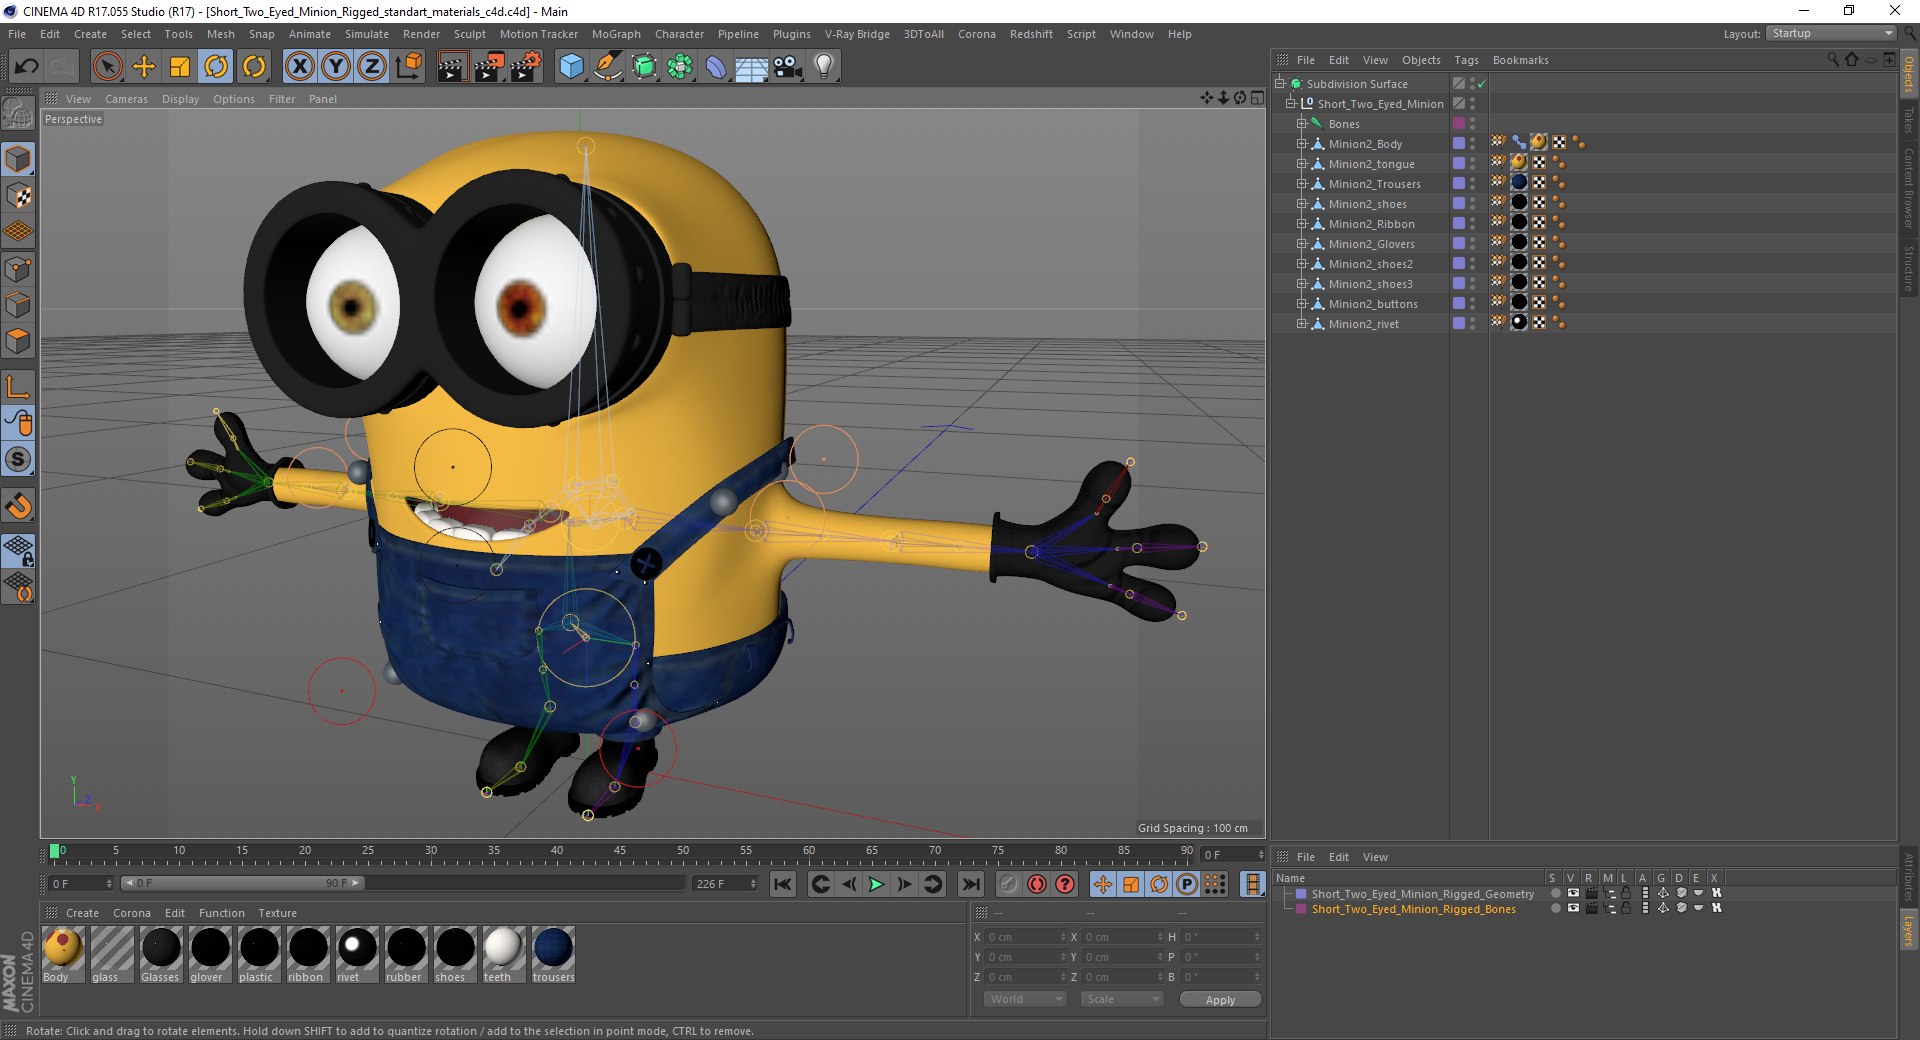Toggle X axis lock
The height and width of the screenshot is (1040, 1920).
pos(299,67)
